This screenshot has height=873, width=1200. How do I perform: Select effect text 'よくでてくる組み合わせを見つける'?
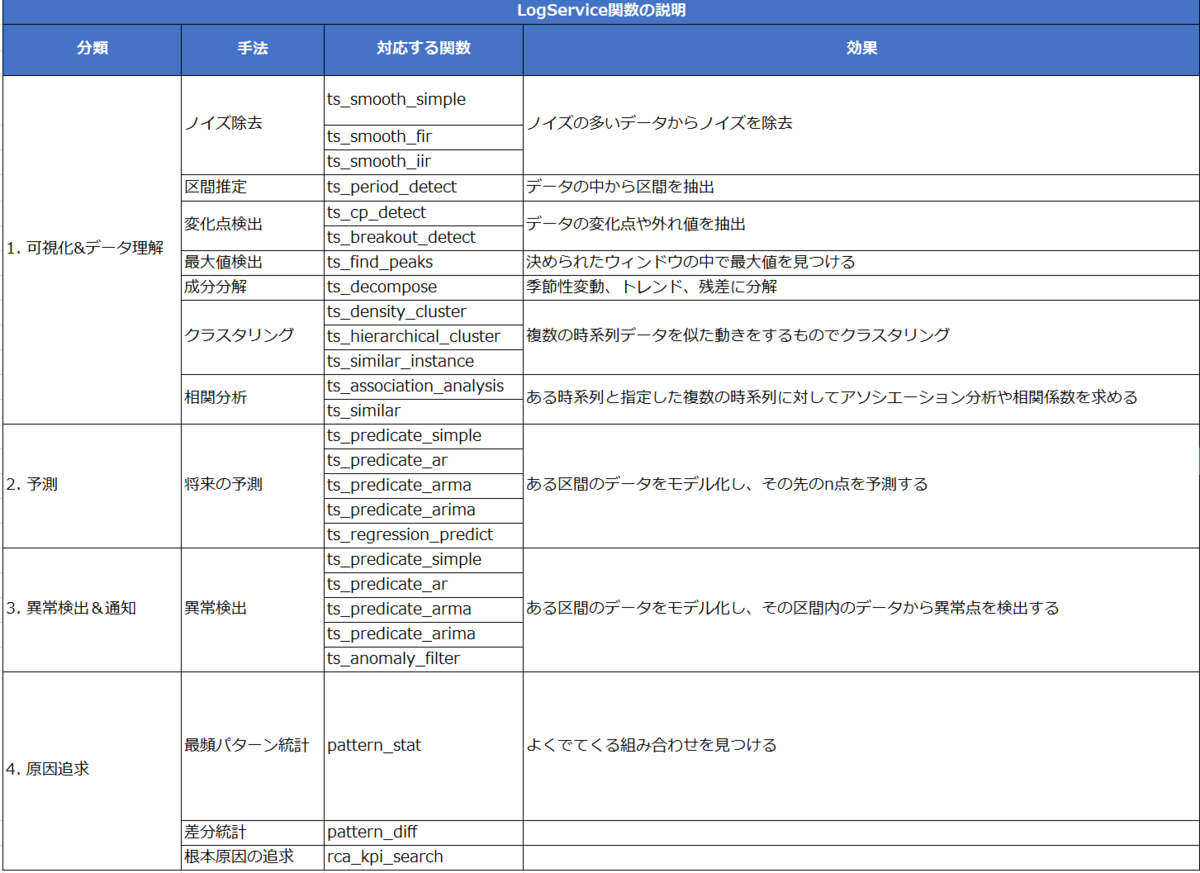pyautogui.click(x=652, y=746)
